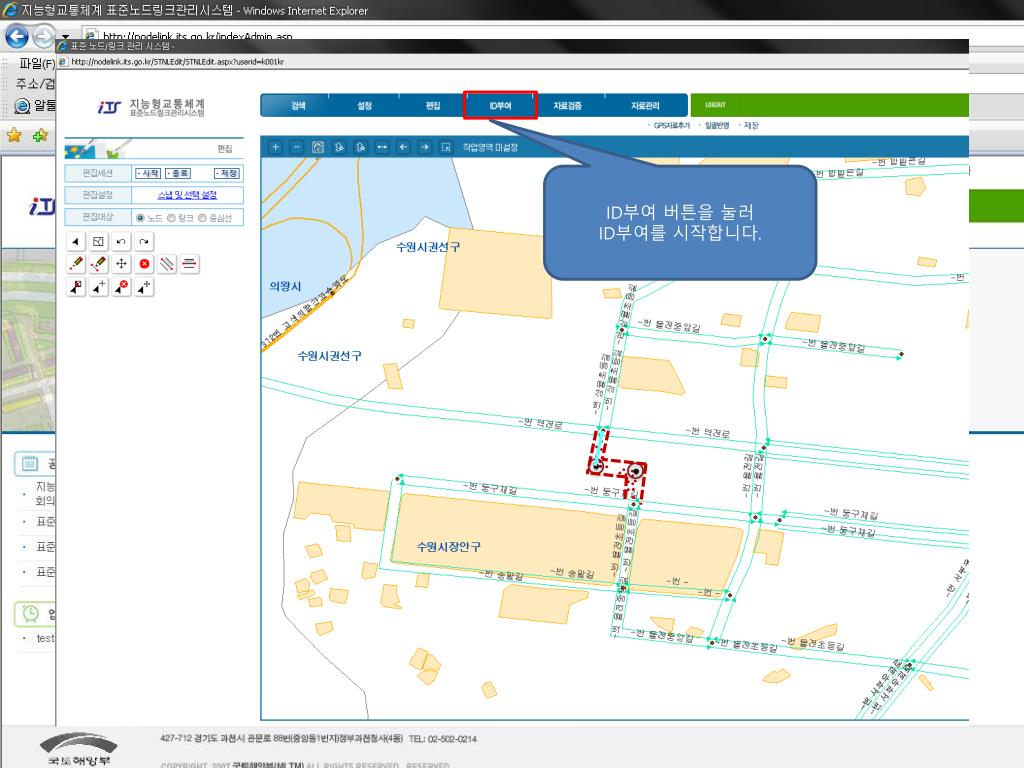
Task: Select the 노드 radio button
Action: pos(140,218)
